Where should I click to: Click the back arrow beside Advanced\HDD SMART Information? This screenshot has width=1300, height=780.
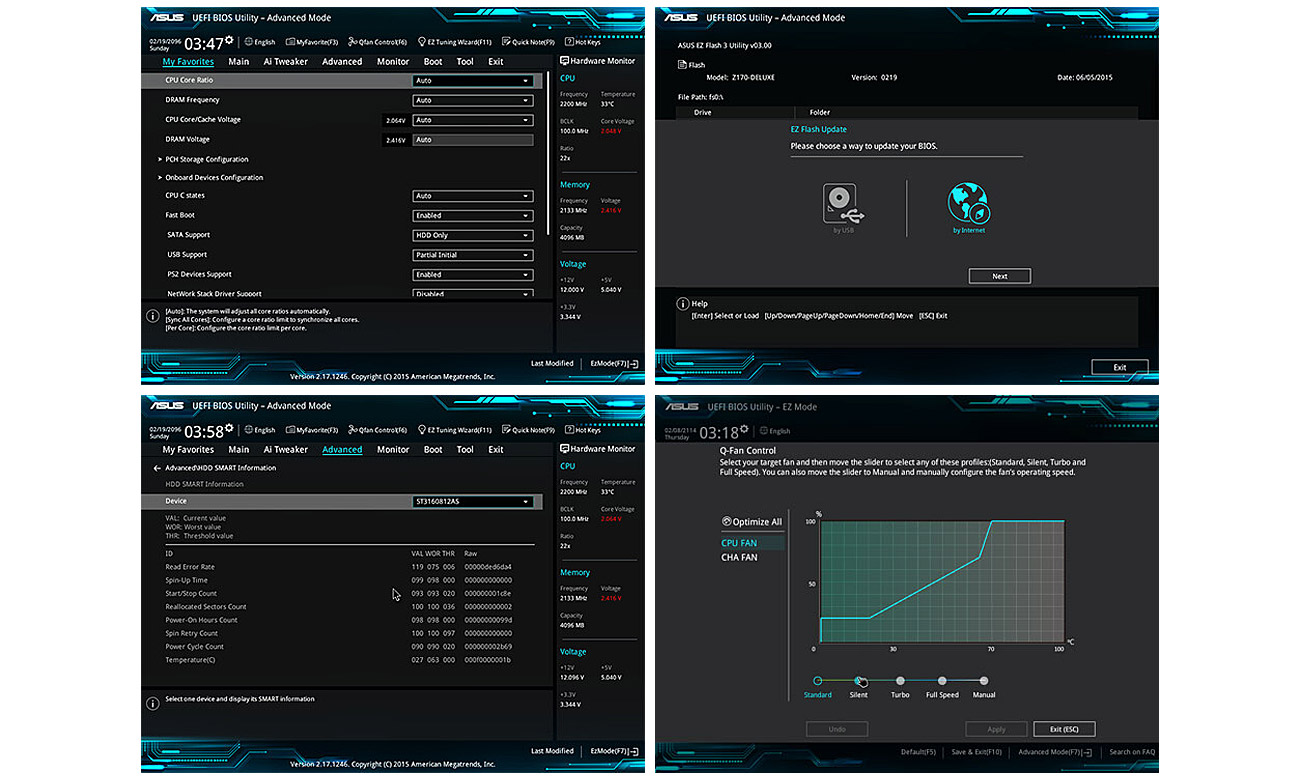coord(157,468)
